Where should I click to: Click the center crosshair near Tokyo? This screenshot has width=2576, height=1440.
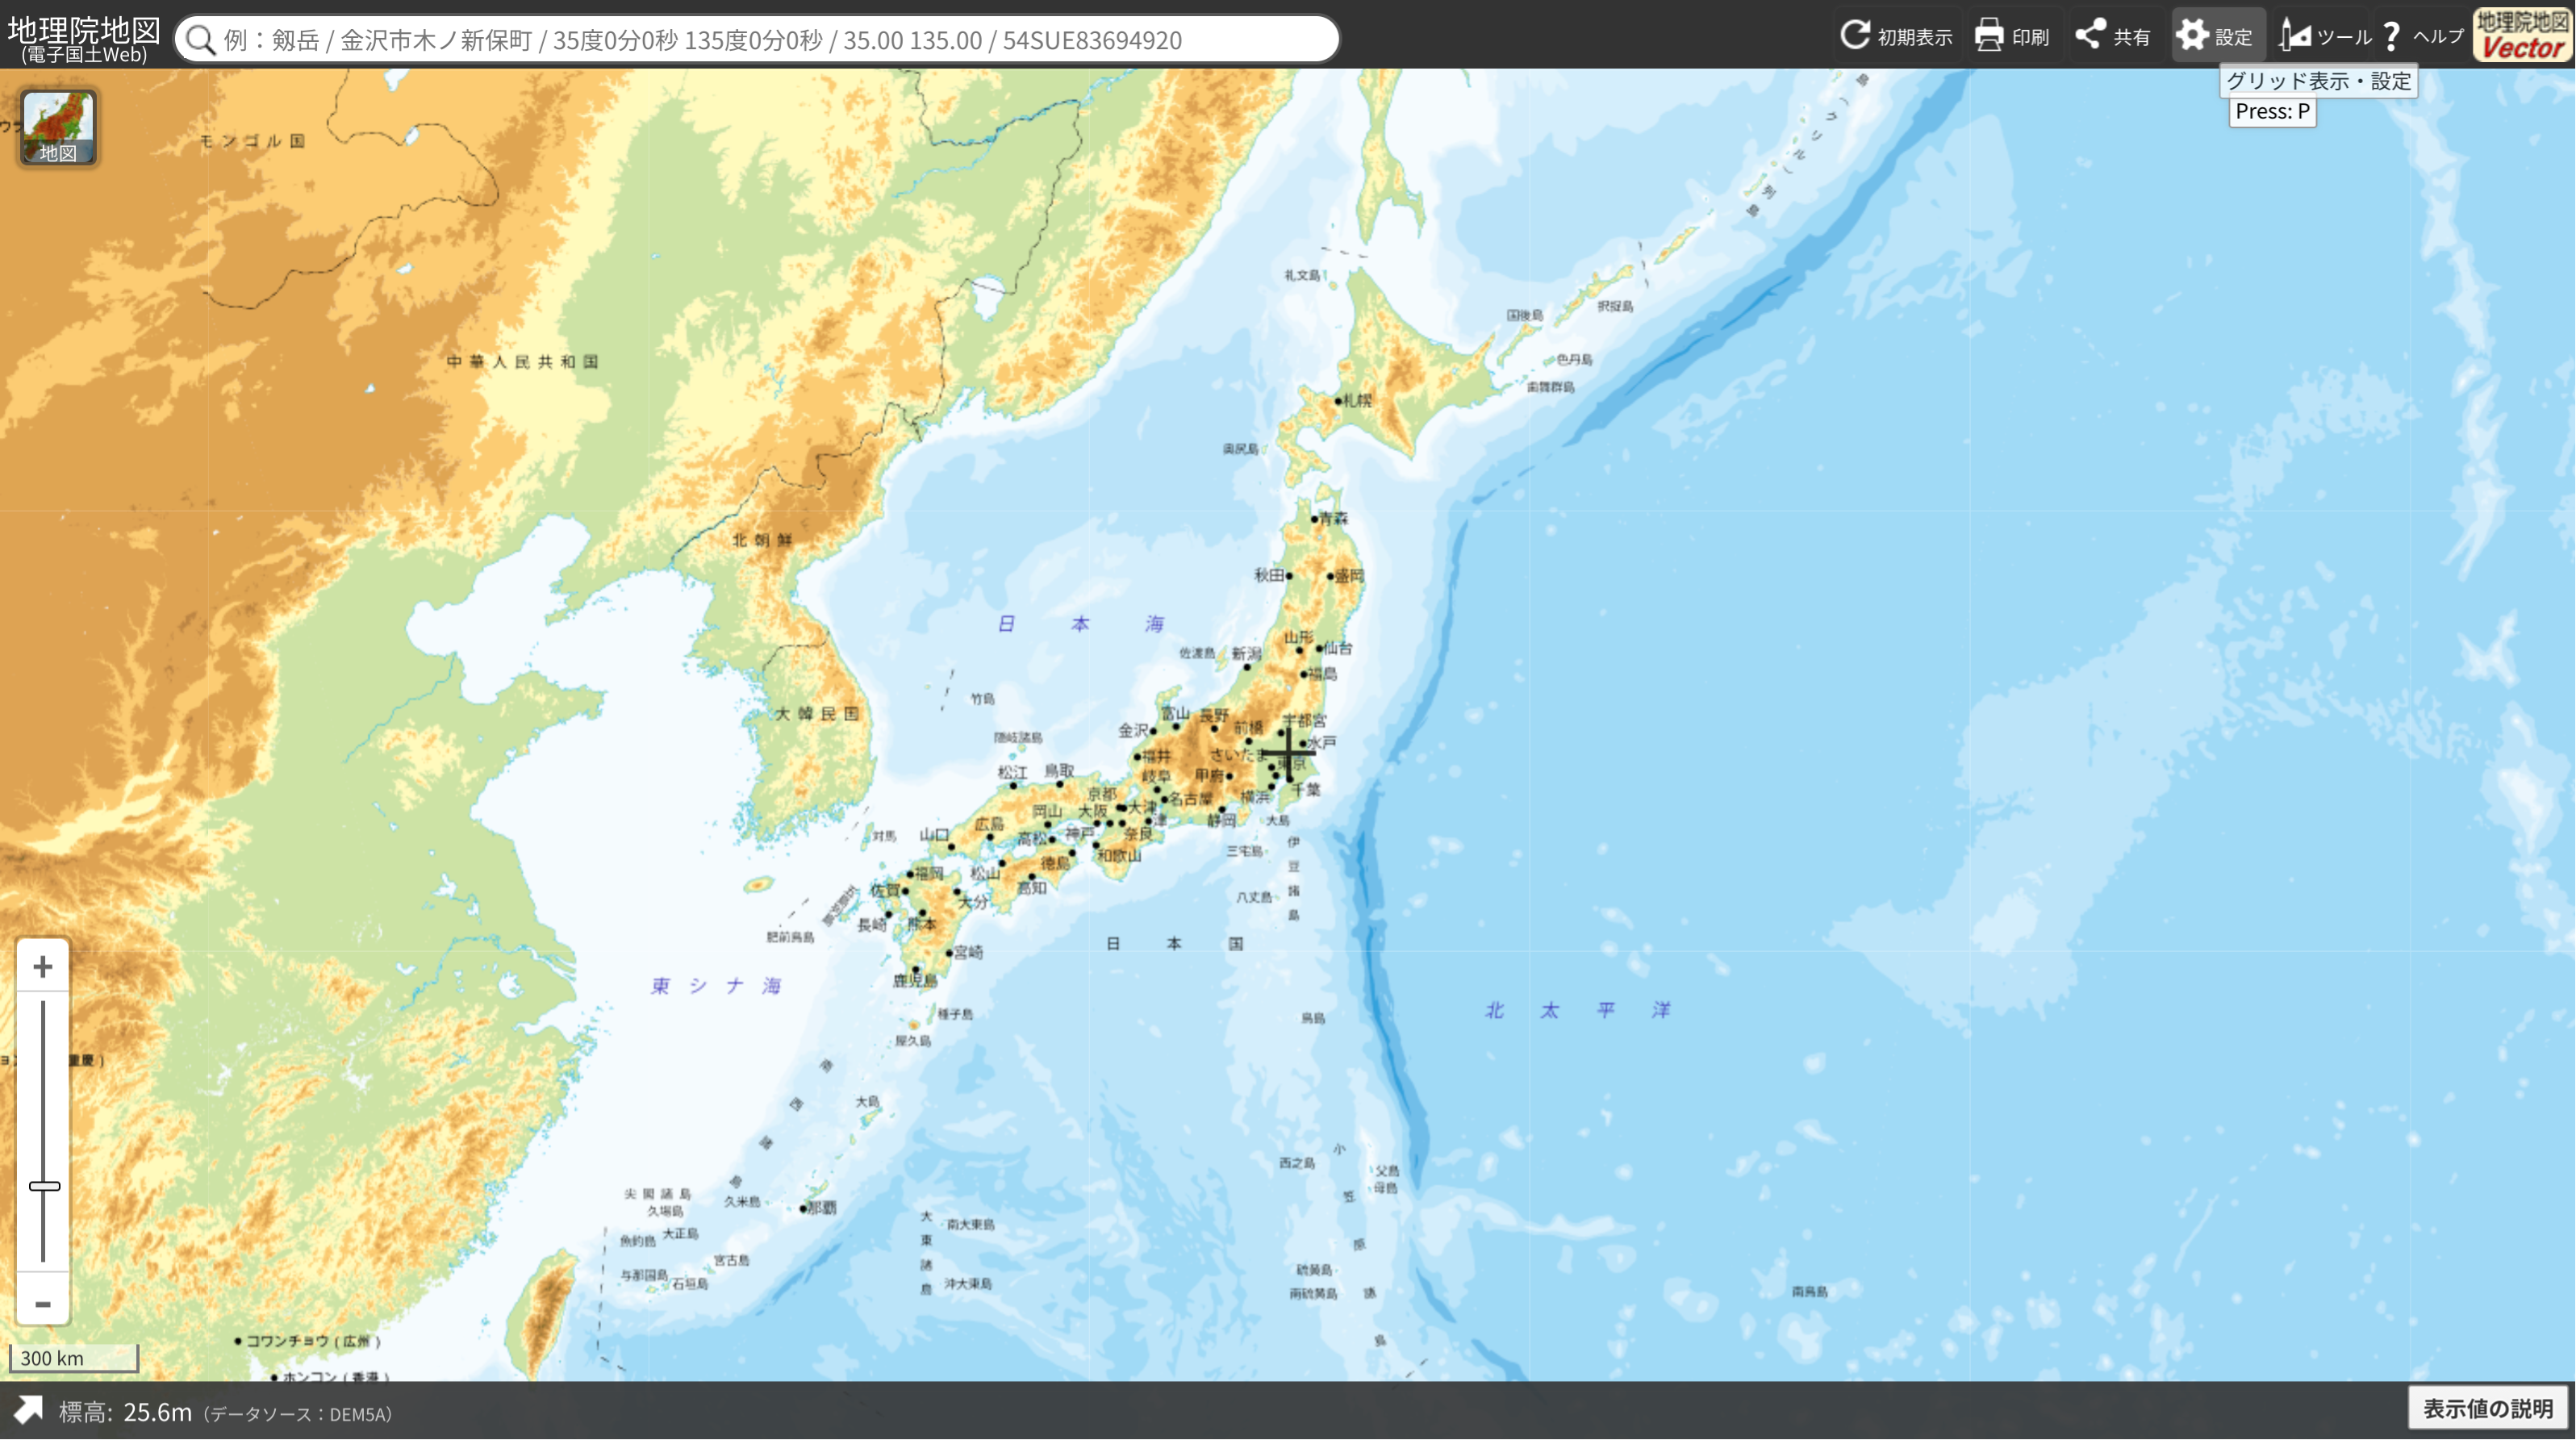click(1288, 753)
